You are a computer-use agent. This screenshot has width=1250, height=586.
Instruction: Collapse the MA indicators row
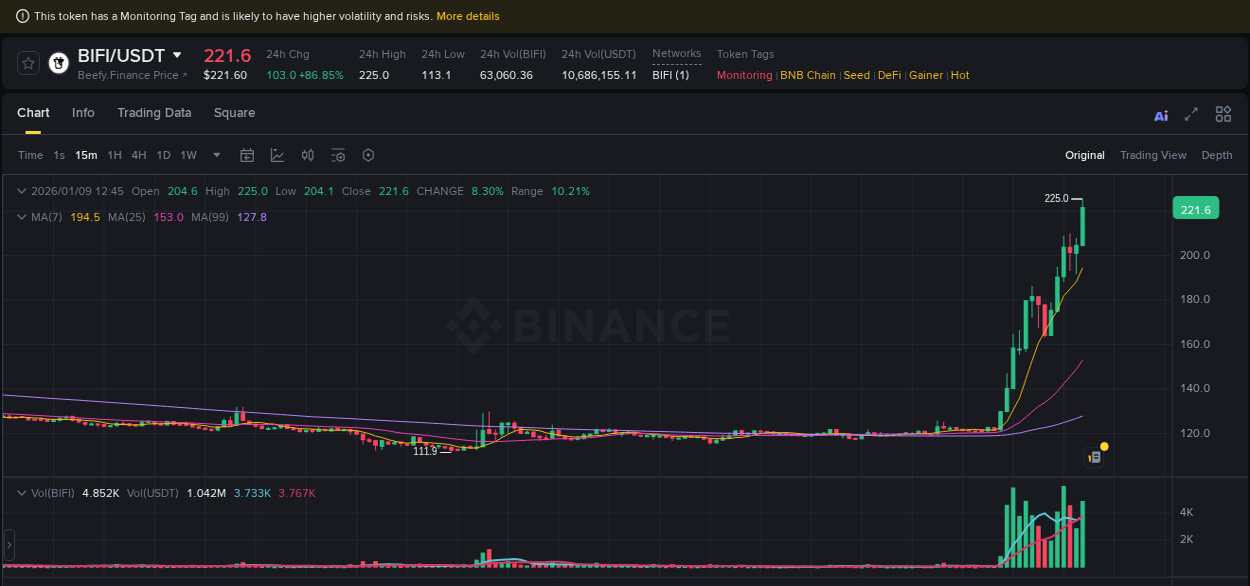22,217
